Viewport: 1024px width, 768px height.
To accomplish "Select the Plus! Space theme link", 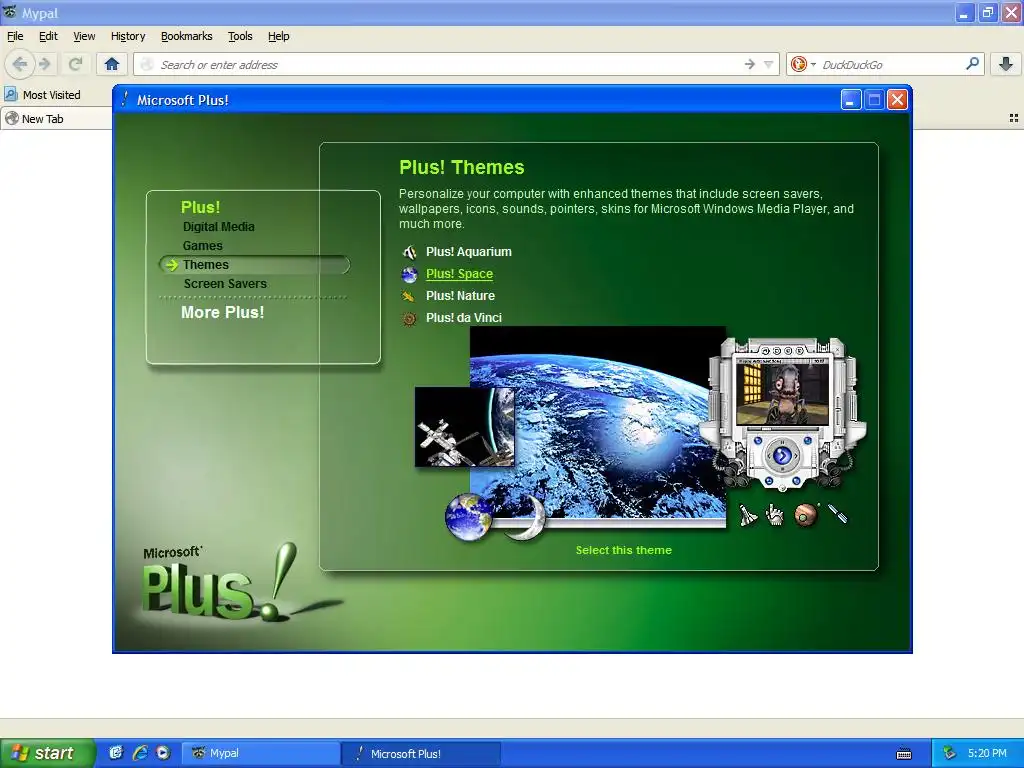I will [459, 274].
